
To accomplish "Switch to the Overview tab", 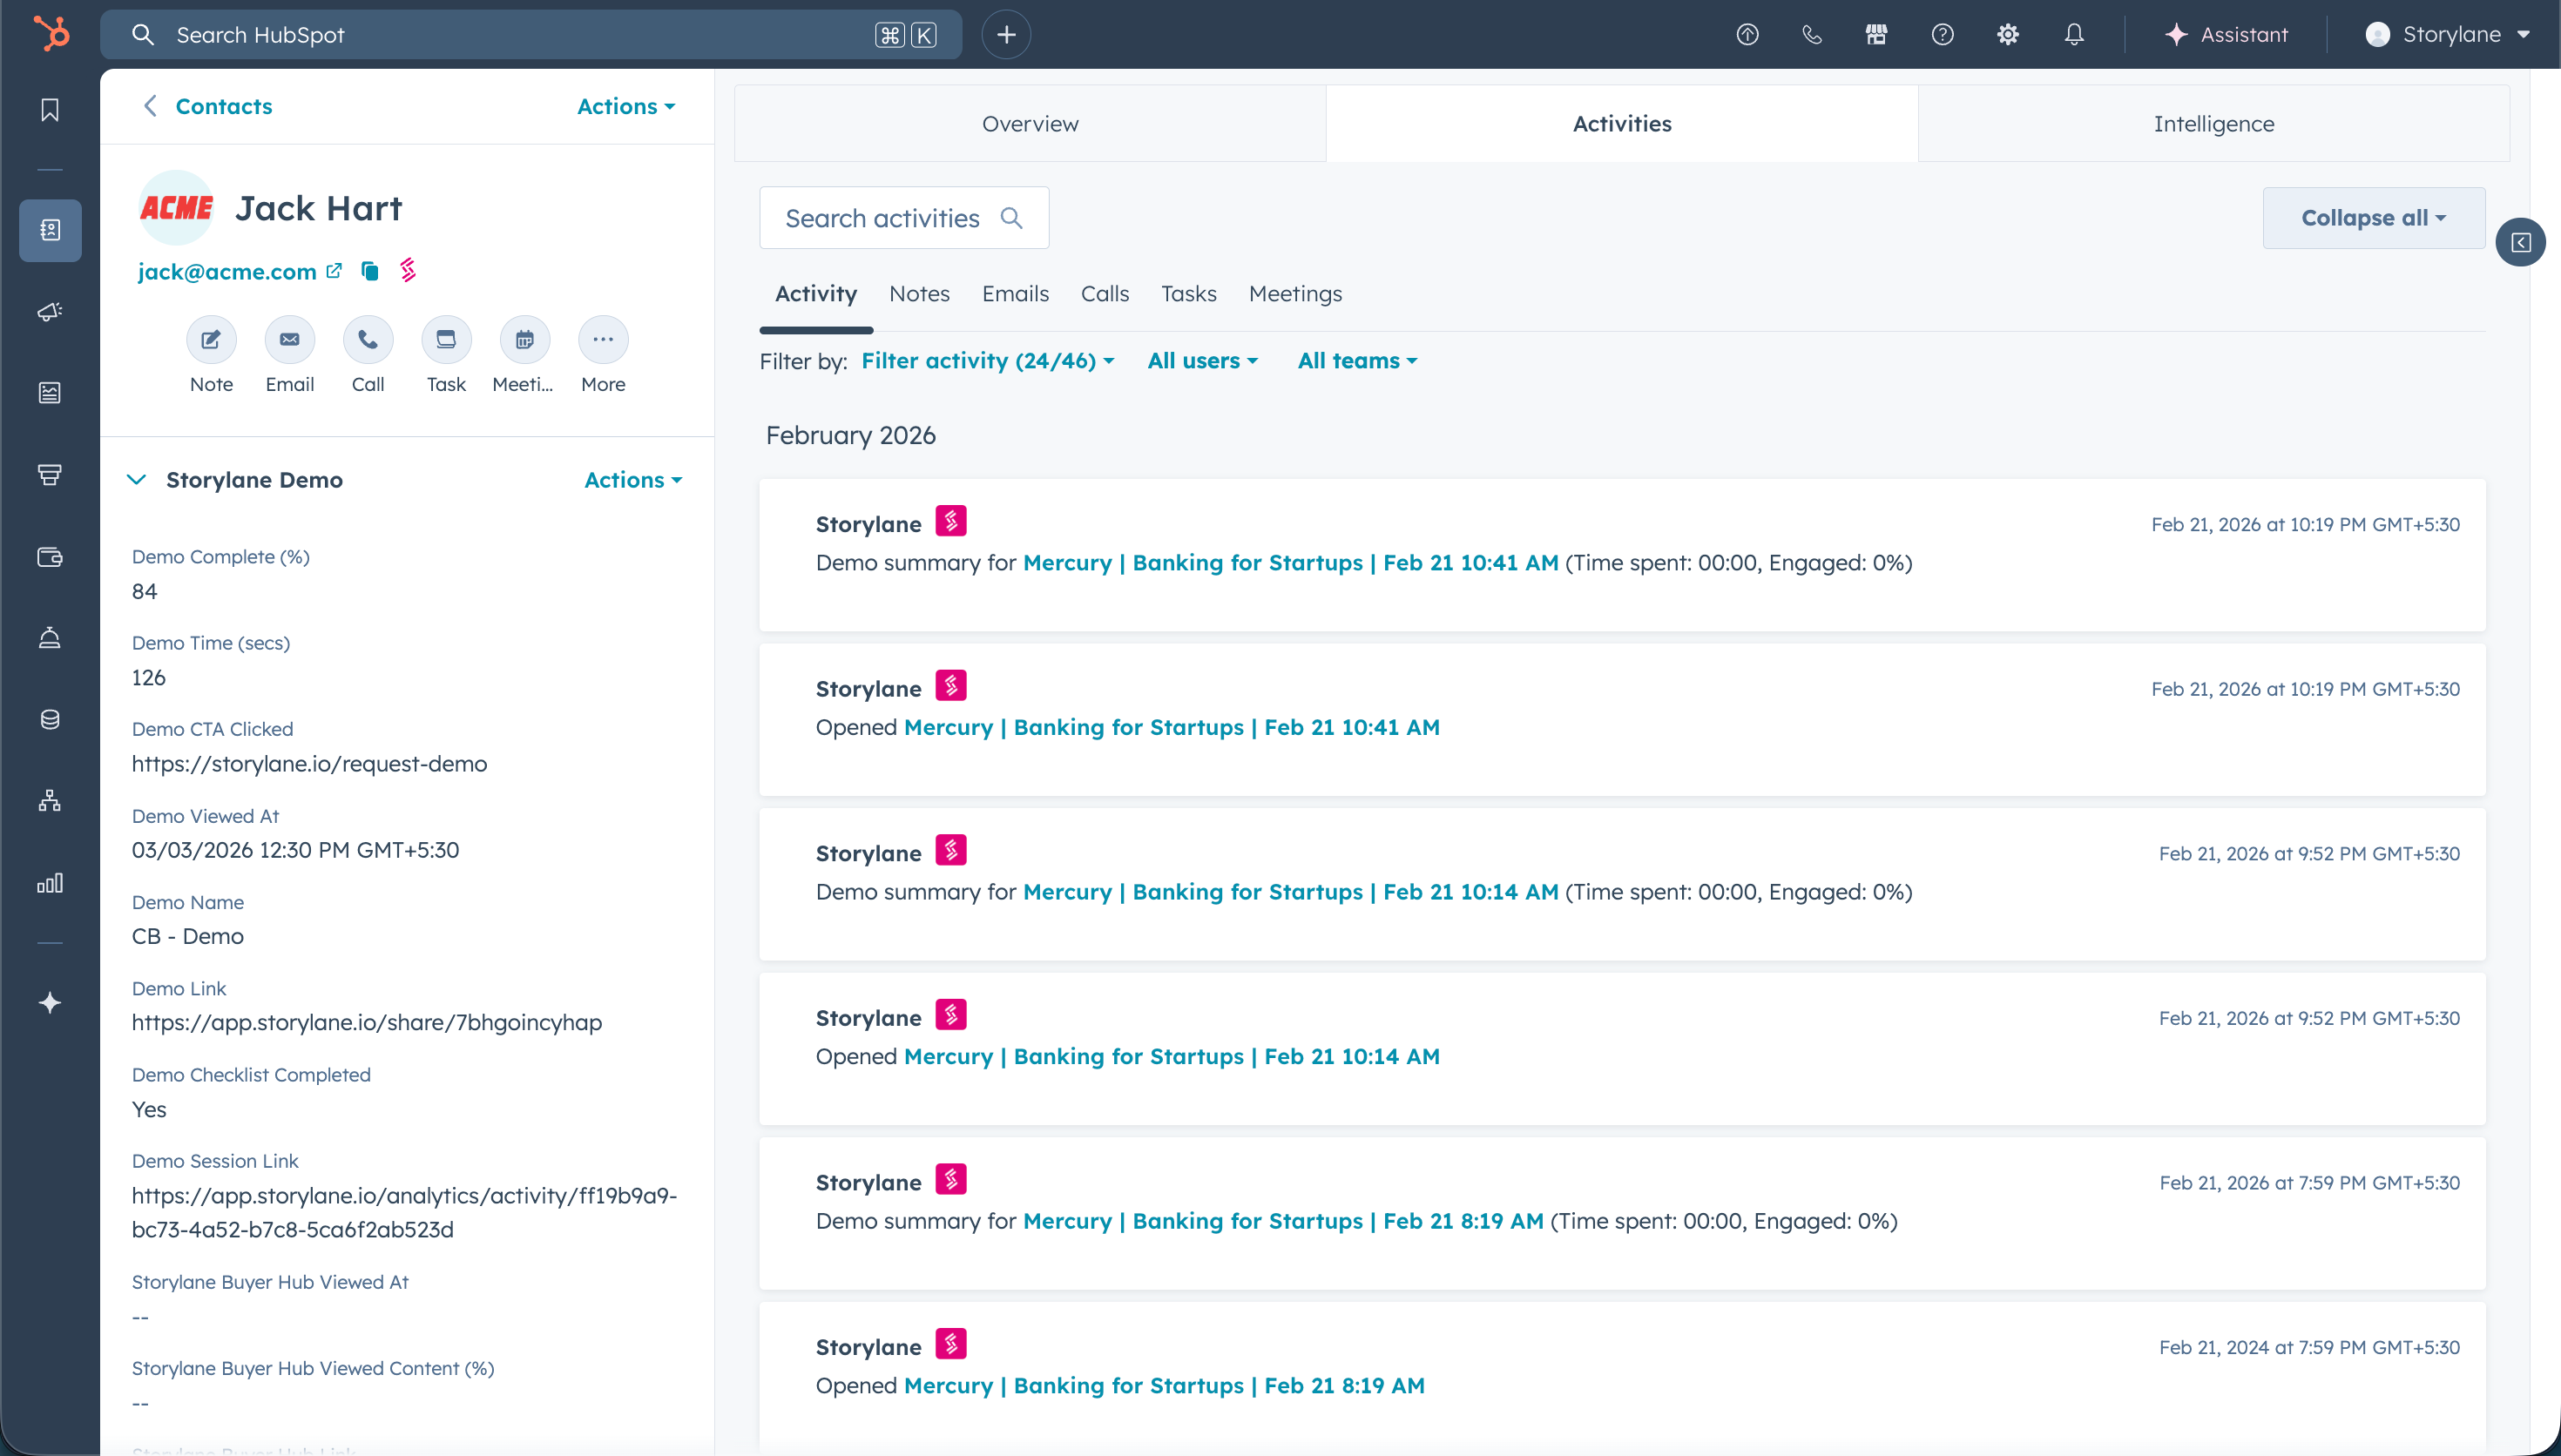I will [1030, 124].
